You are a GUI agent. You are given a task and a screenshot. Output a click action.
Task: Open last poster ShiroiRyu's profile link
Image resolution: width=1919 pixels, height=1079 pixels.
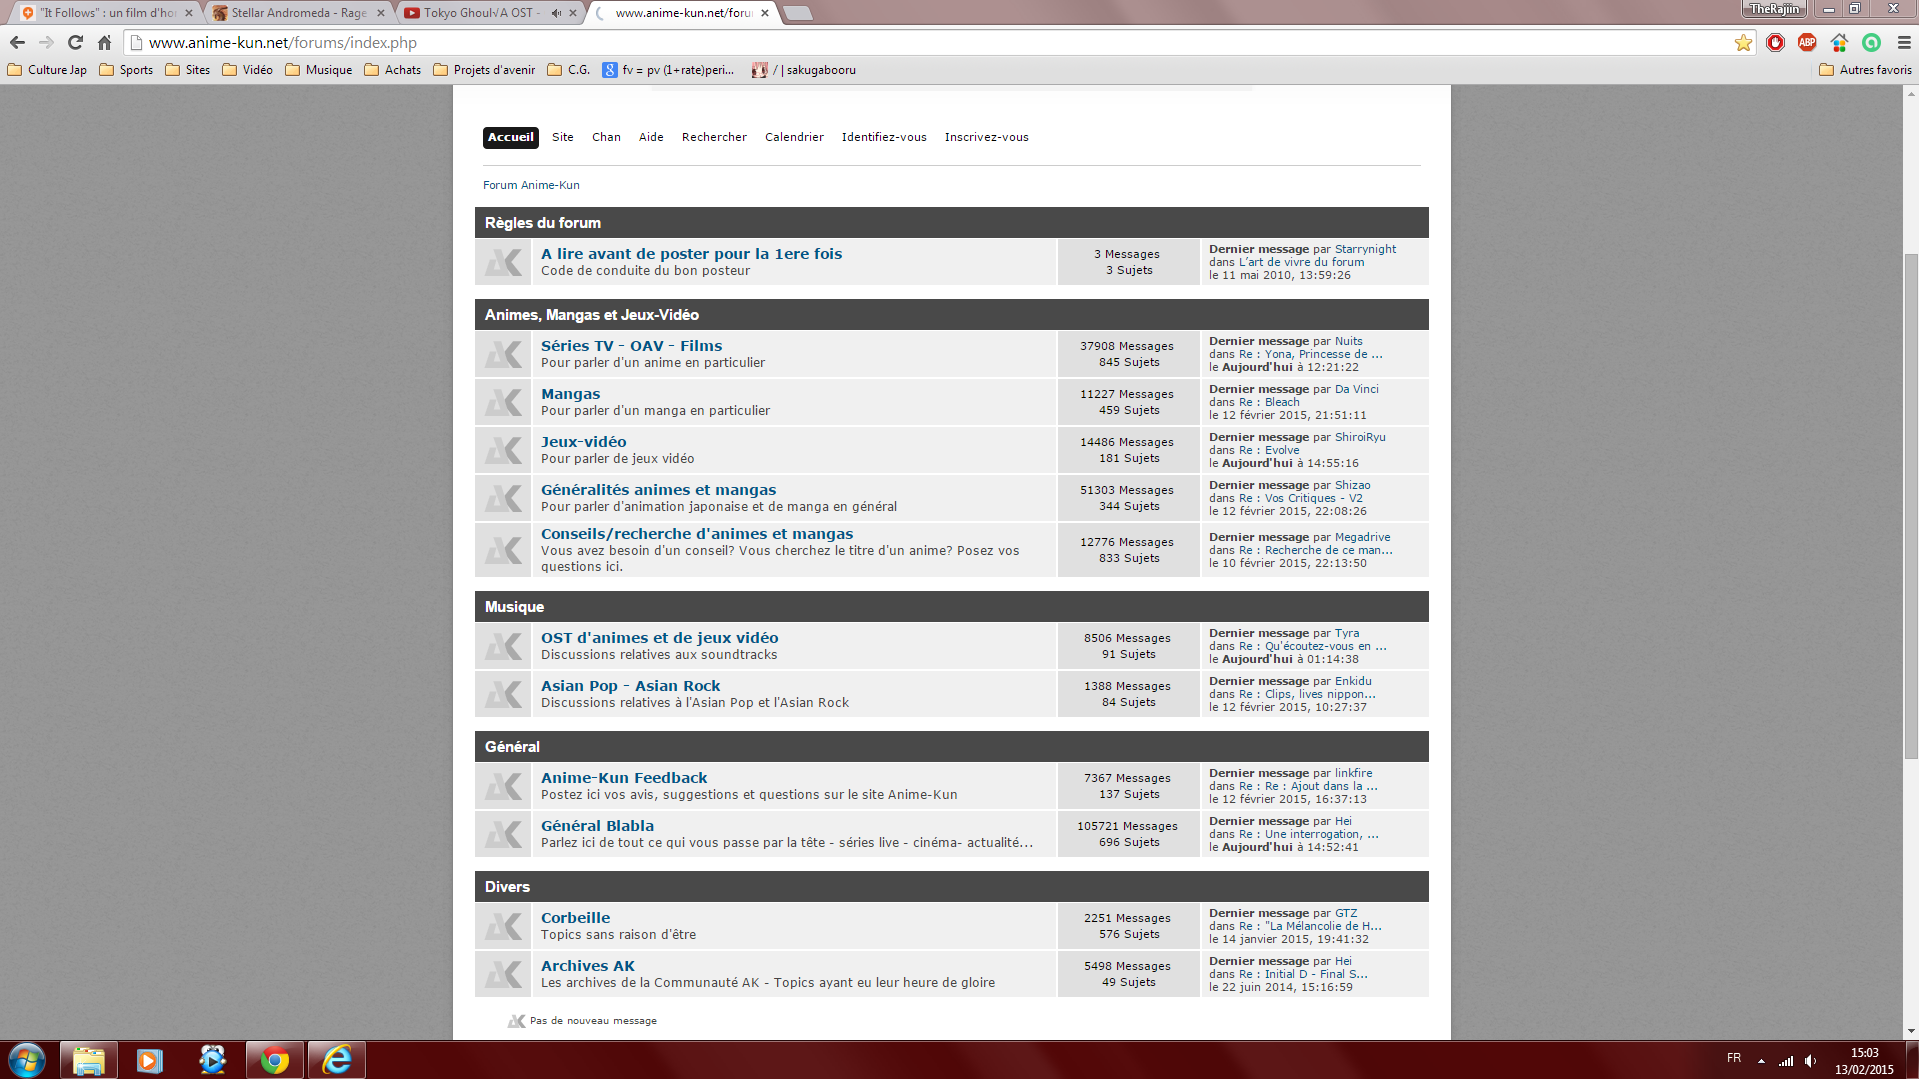[1360, 437]
